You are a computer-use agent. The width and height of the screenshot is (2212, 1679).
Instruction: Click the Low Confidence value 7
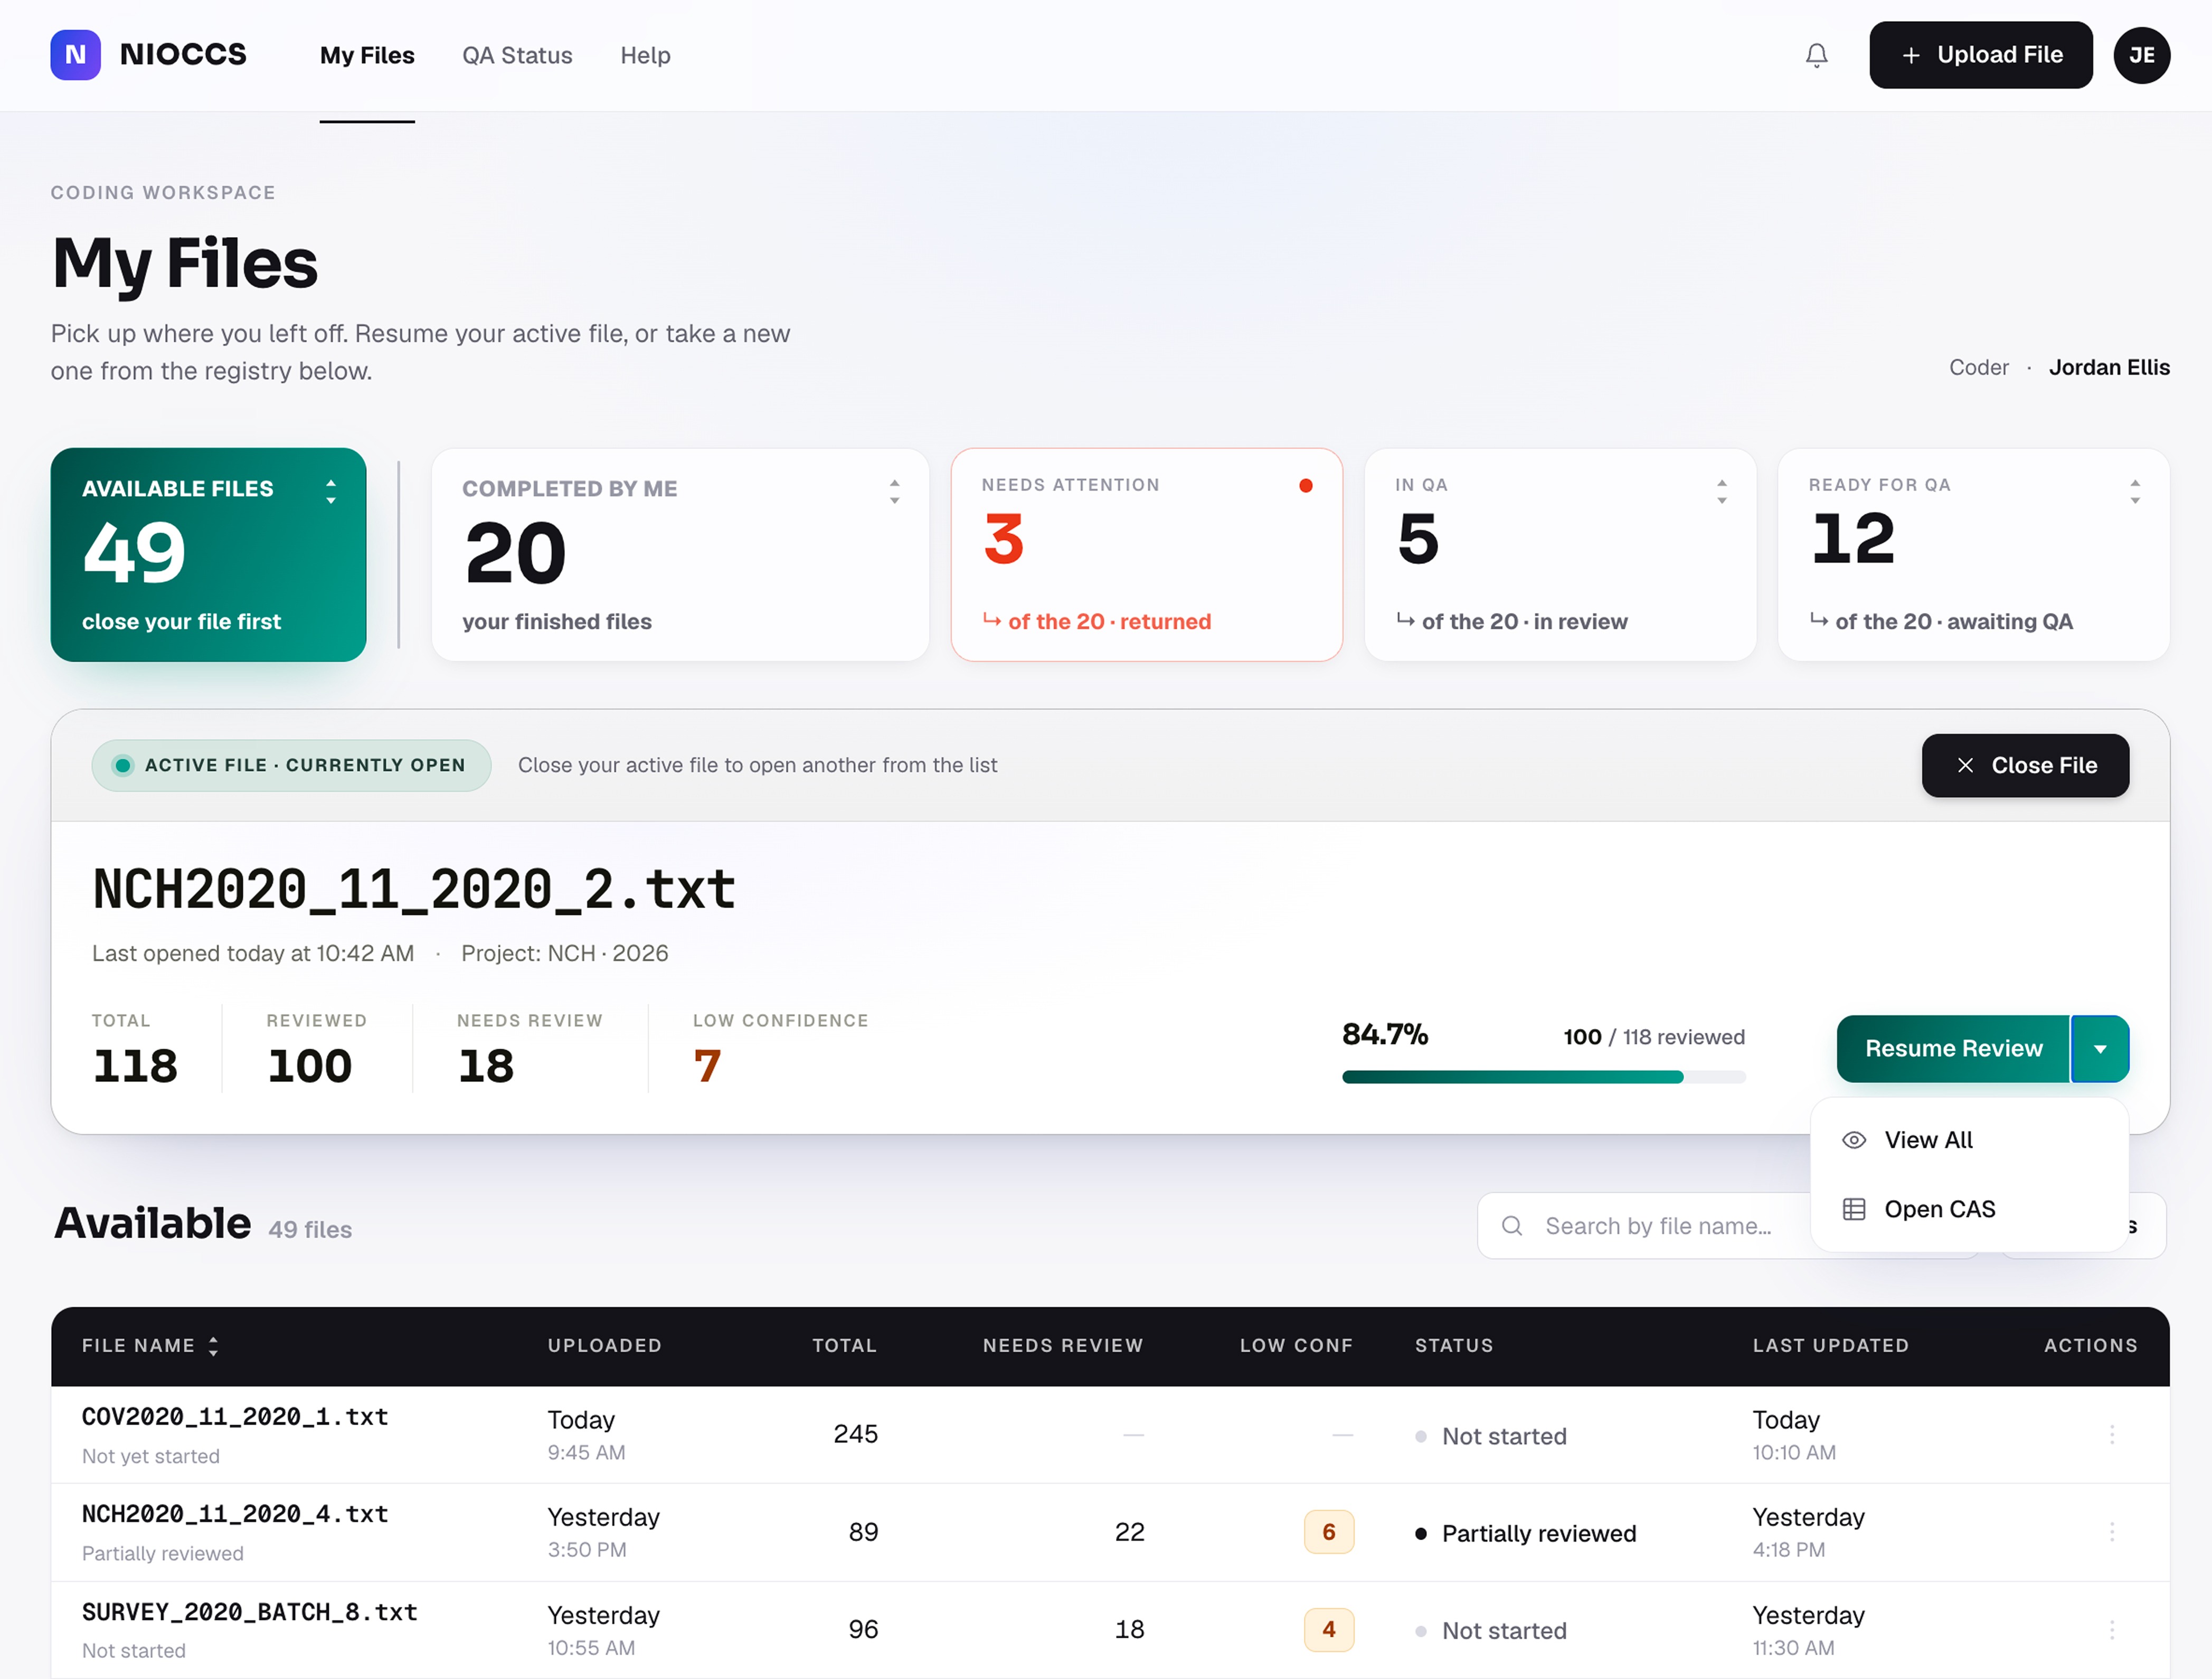click(x=707, y=1066)
